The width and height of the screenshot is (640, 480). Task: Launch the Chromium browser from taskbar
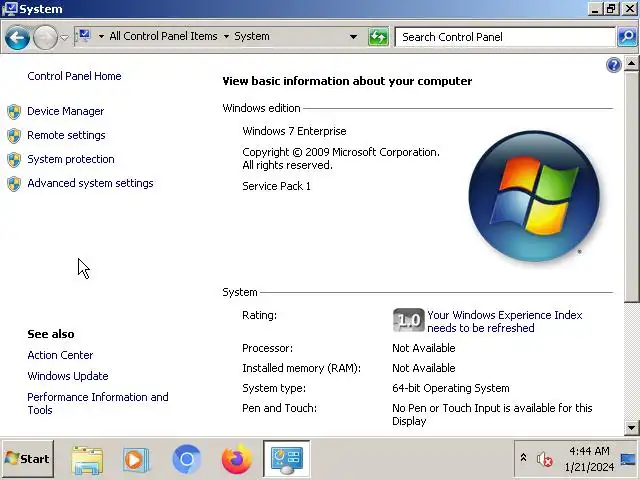coord(187,460)
